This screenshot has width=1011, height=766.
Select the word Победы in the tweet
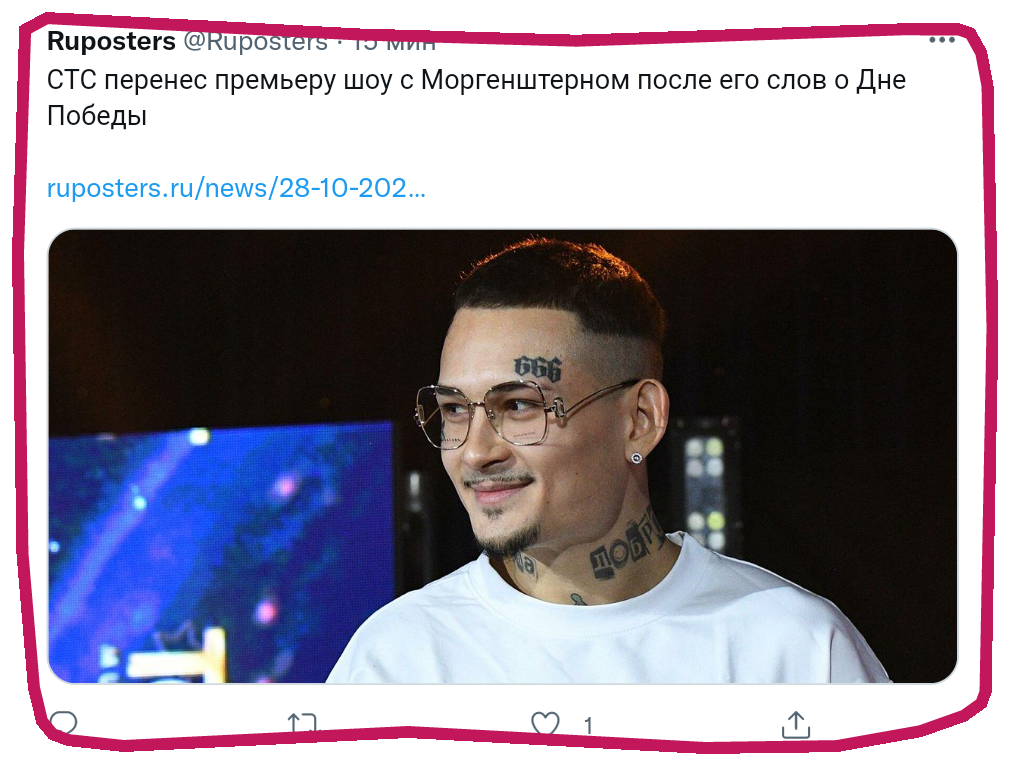coord(97,116)
